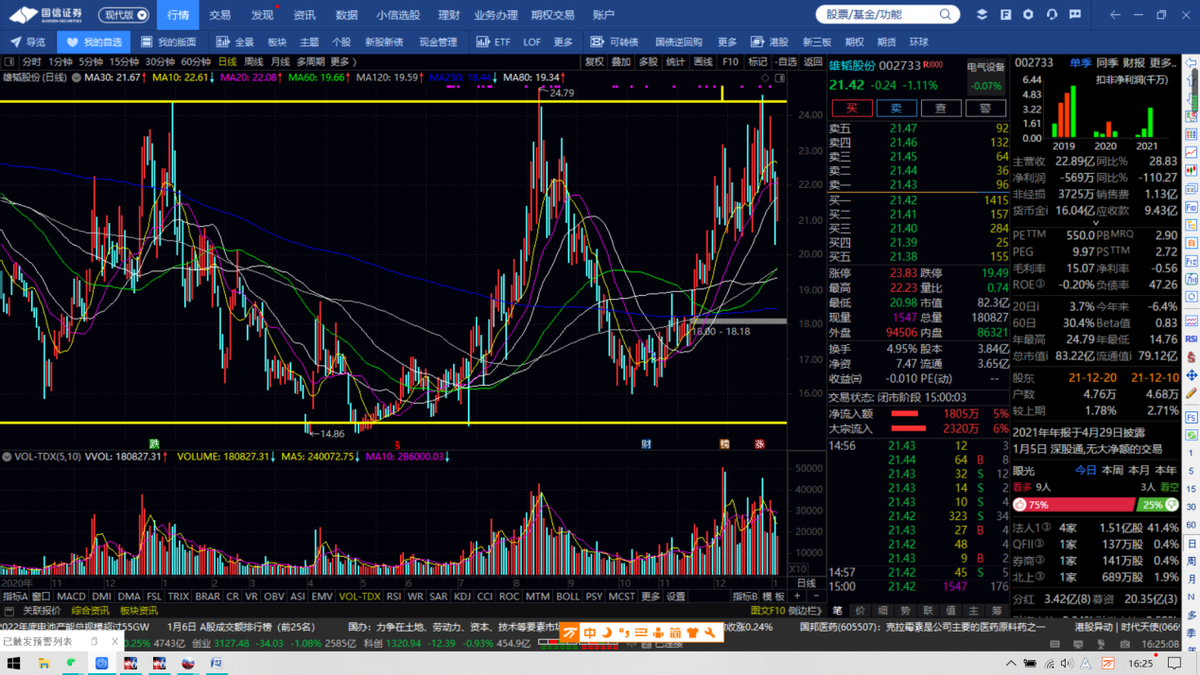The width and height of the screenshot is (1200, 675).
Task: Open the 港股 market icon
Action: [x=758, y=42]
